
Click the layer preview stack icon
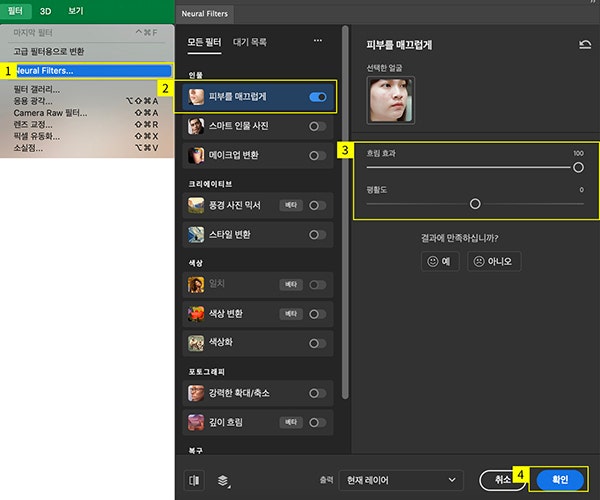coord(223,480)
